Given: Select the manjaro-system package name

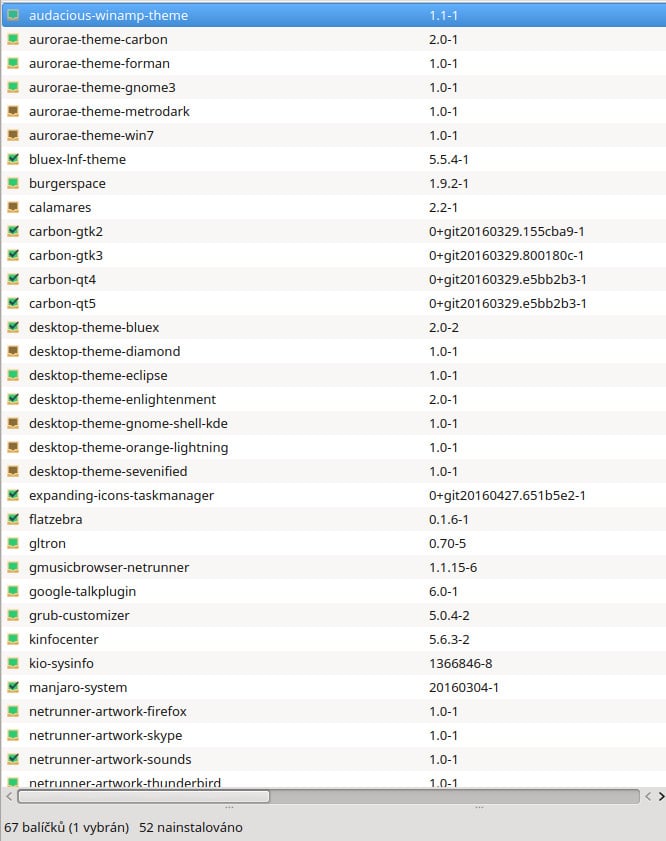Looking at the screenshot, I should click(x=78, y=688).
